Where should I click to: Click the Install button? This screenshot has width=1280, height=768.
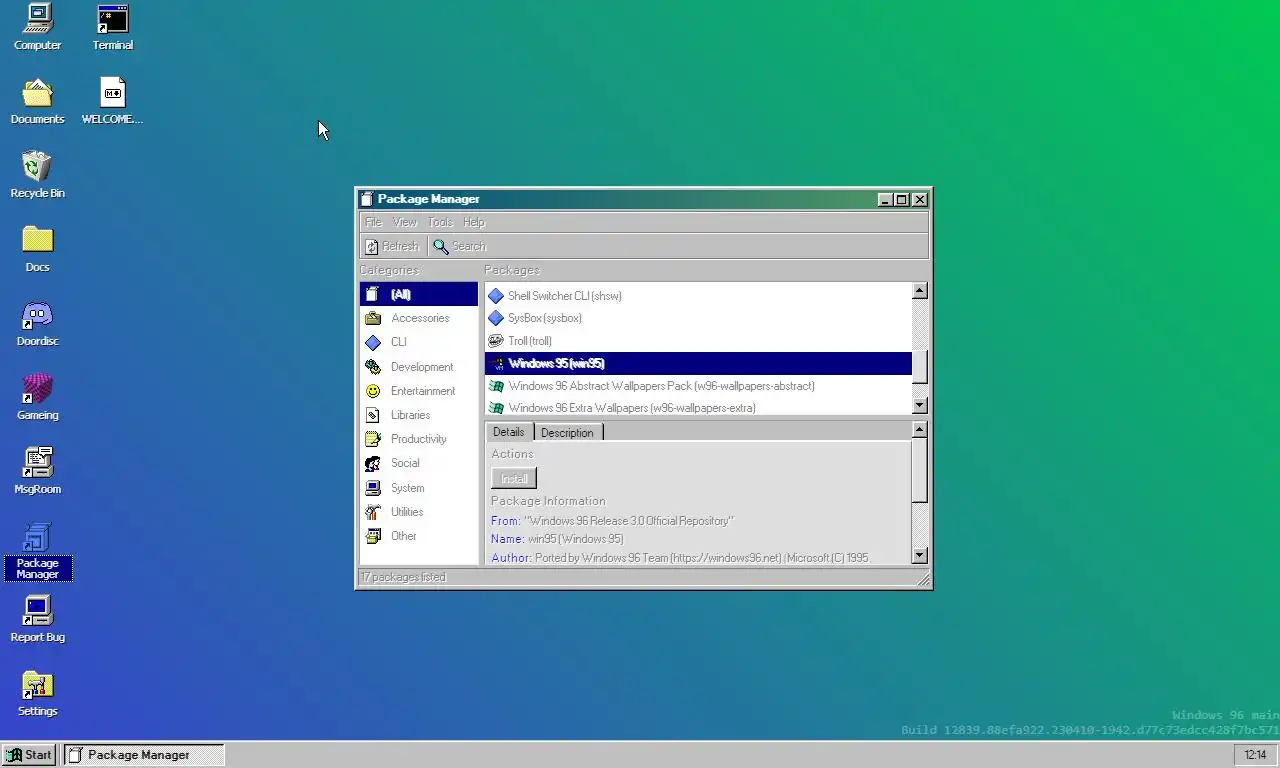[514, 478]
